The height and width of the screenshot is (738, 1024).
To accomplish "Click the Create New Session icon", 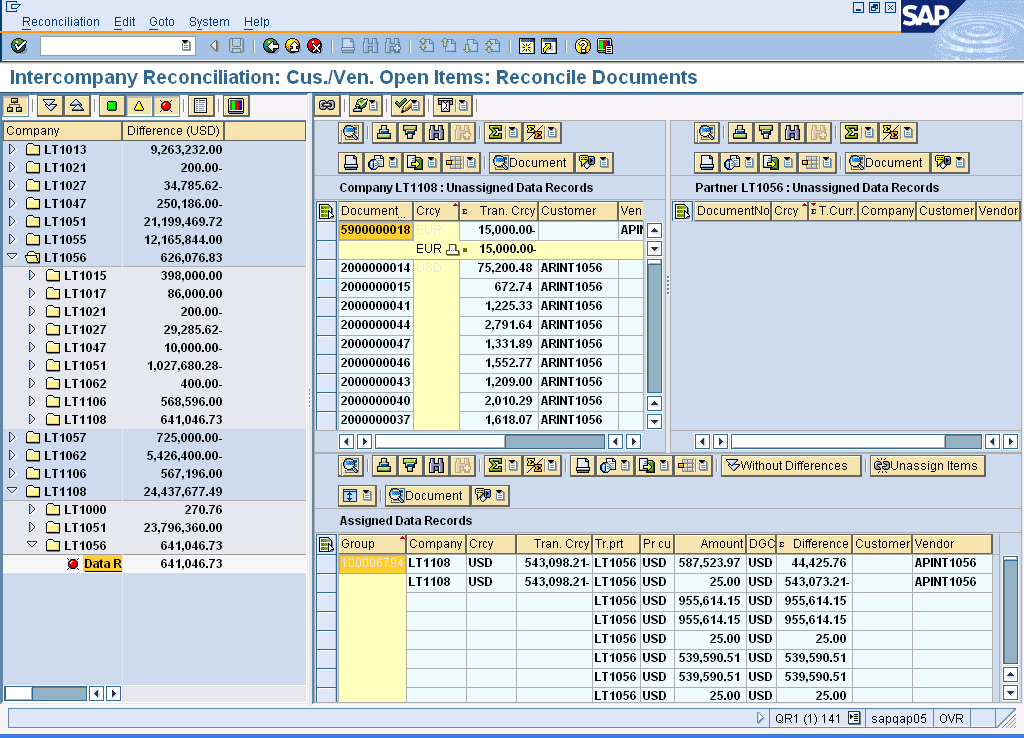I will [526, 46].
